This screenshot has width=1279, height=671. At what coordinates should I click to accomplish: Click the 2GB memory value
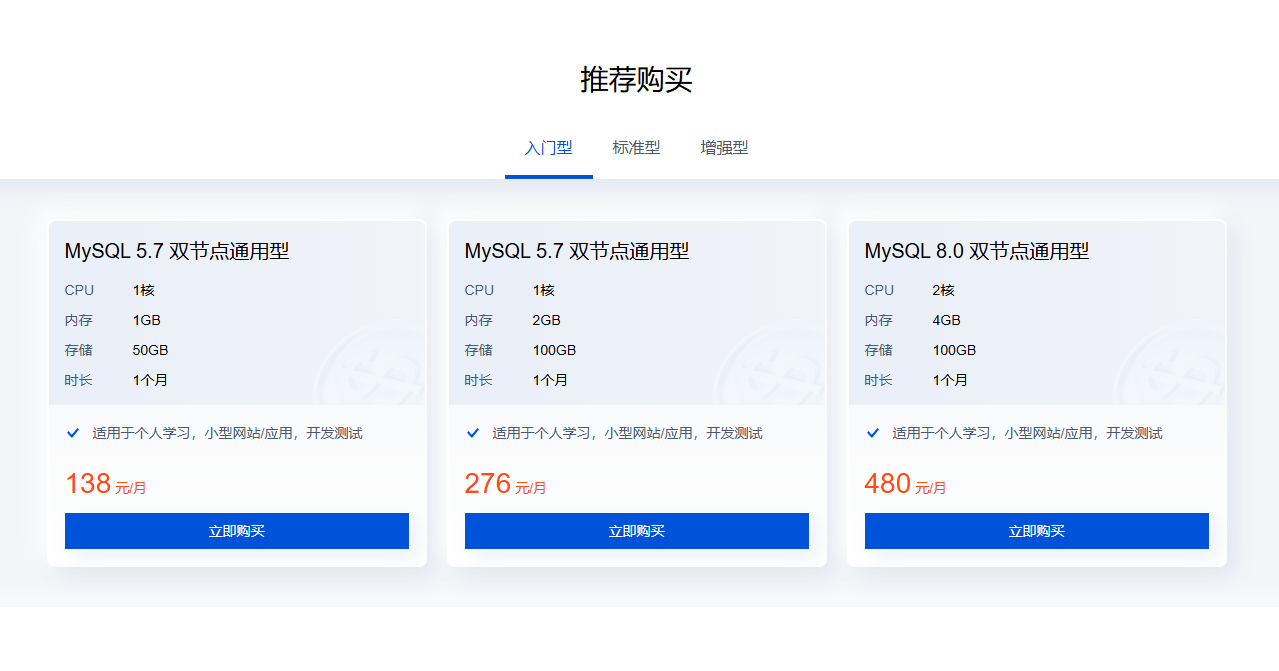[x=547, y=320]
